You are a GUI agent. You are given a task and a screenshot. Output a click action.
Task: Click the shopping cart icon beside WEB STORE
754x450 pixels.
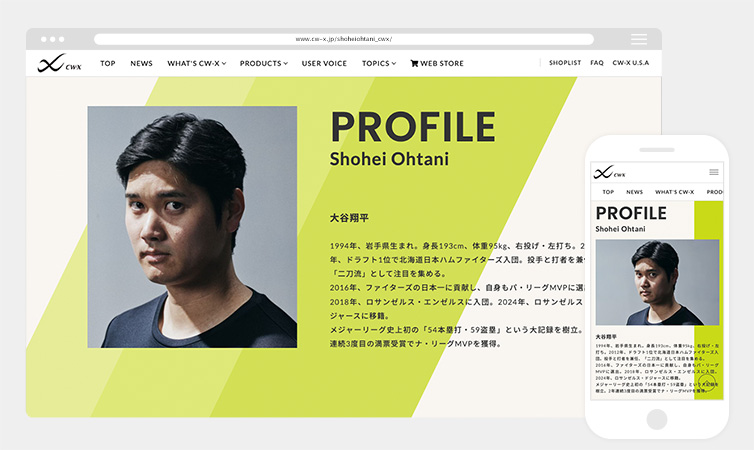(x=414, y=63)
